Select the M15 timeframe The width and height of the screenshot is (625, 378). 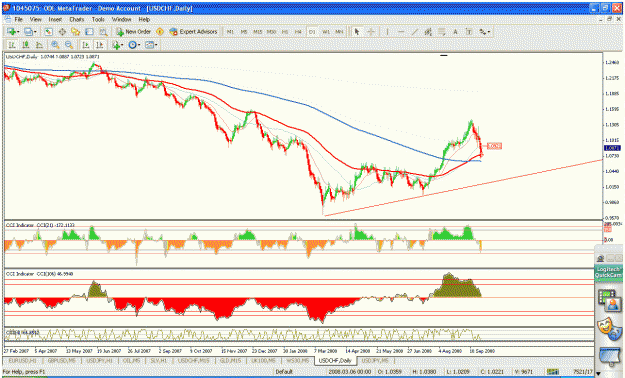[258, 32]
